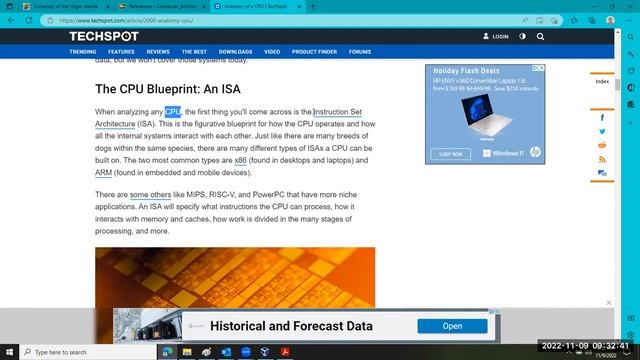Click the TechSpot logo
This screenshot has height=360, width=640.
(x=104, y=36)
